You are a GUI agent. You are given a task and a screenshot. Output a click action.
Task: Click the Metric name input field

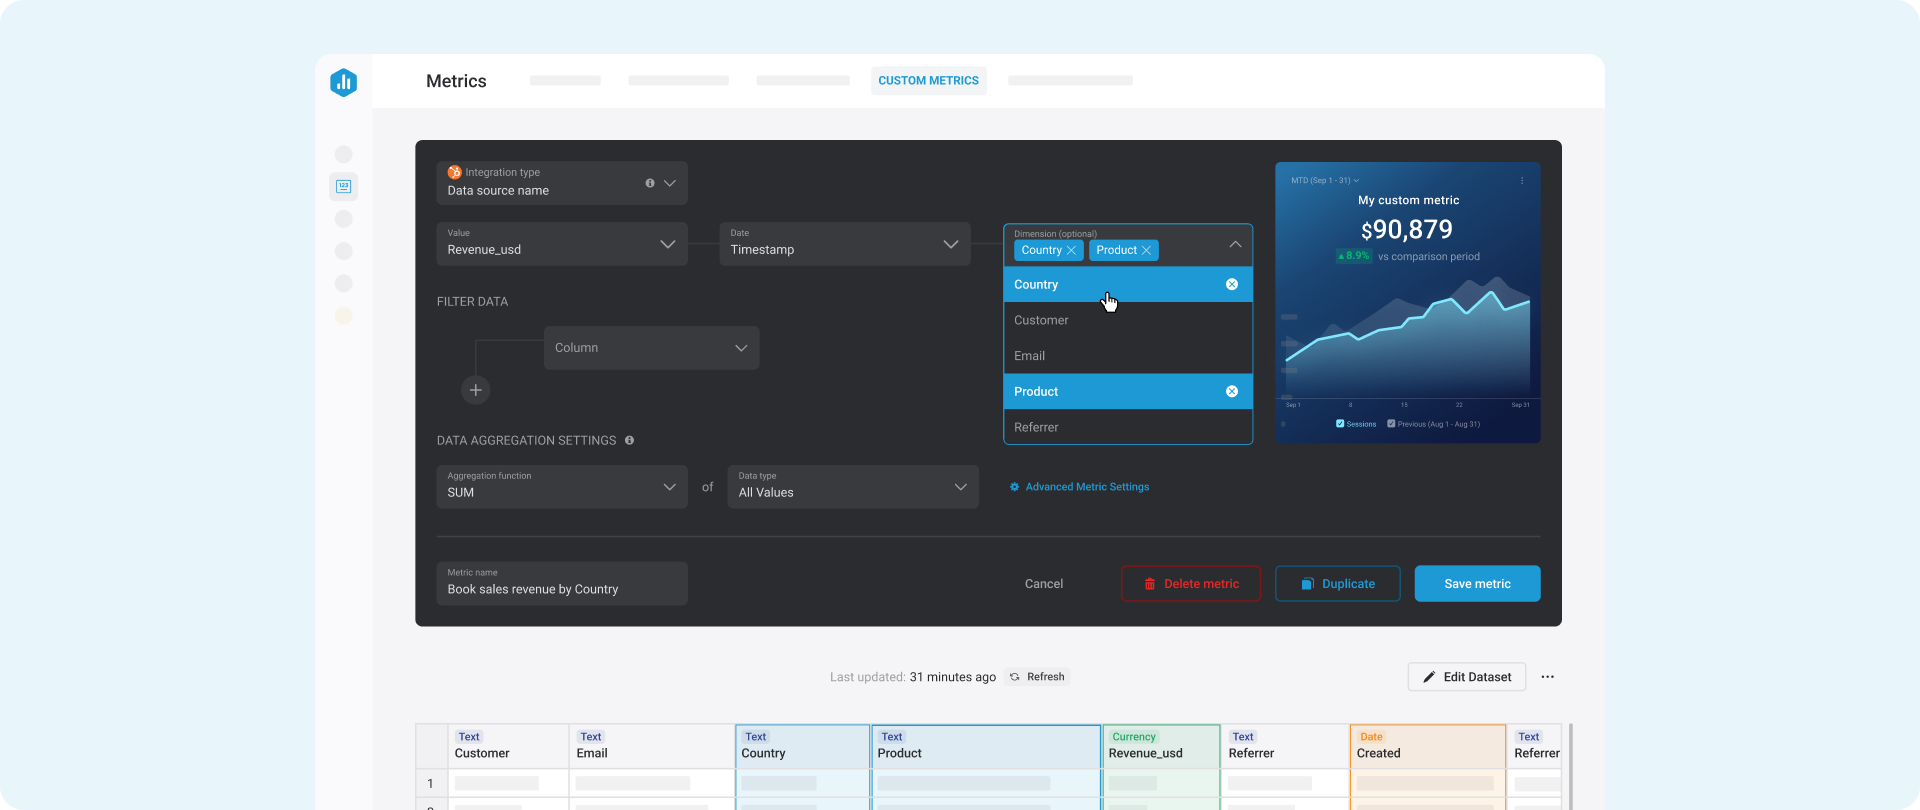(x=562, y=584)
